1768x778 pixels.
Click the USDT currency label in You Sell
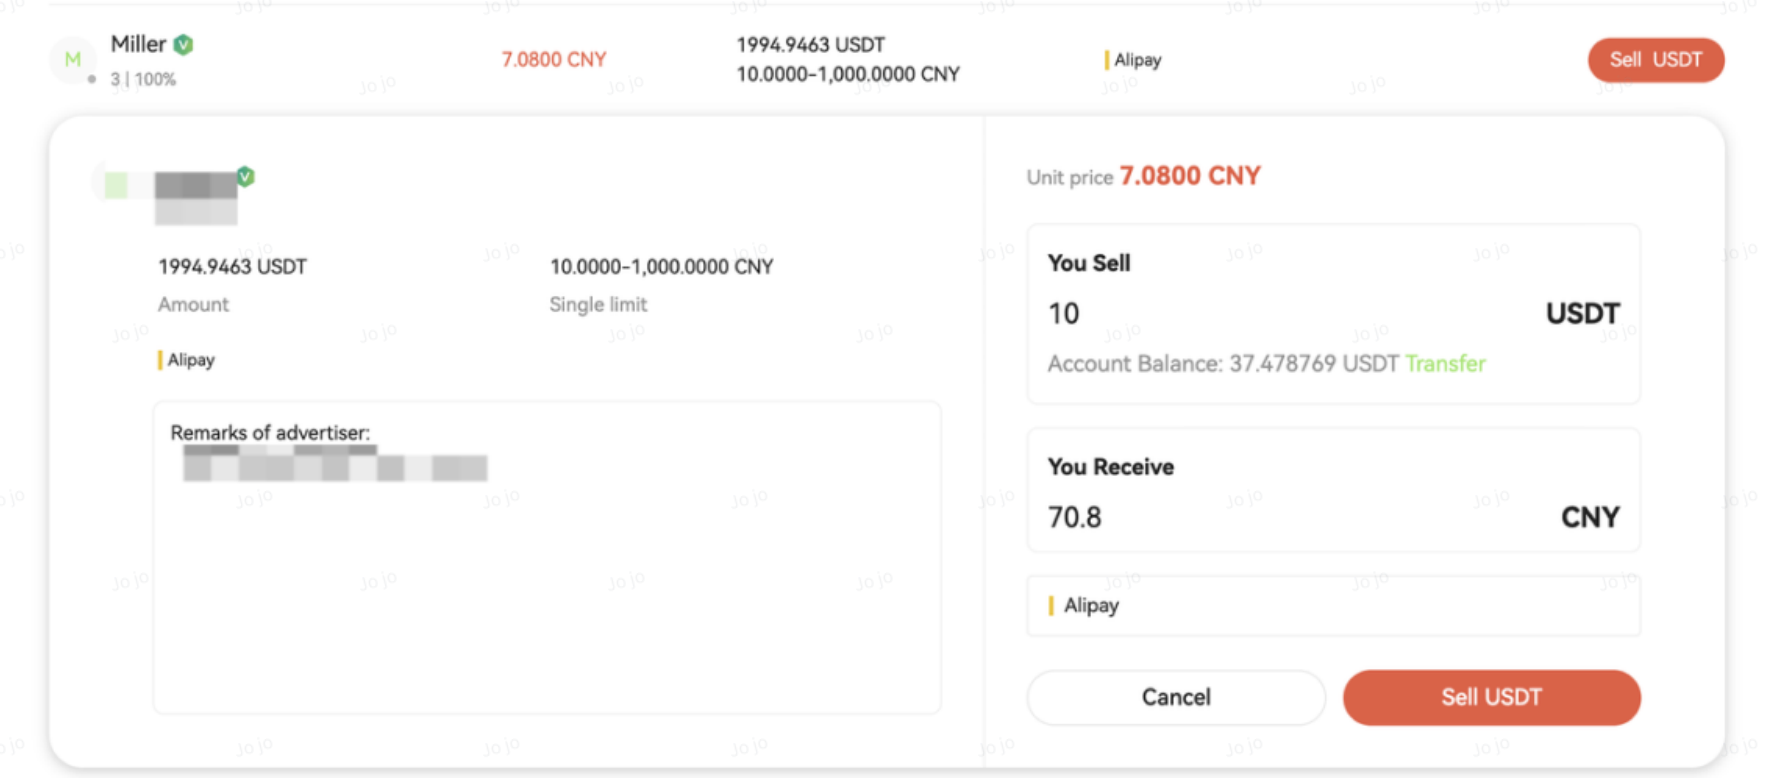pyautogui.click(x=1582, y=314)
